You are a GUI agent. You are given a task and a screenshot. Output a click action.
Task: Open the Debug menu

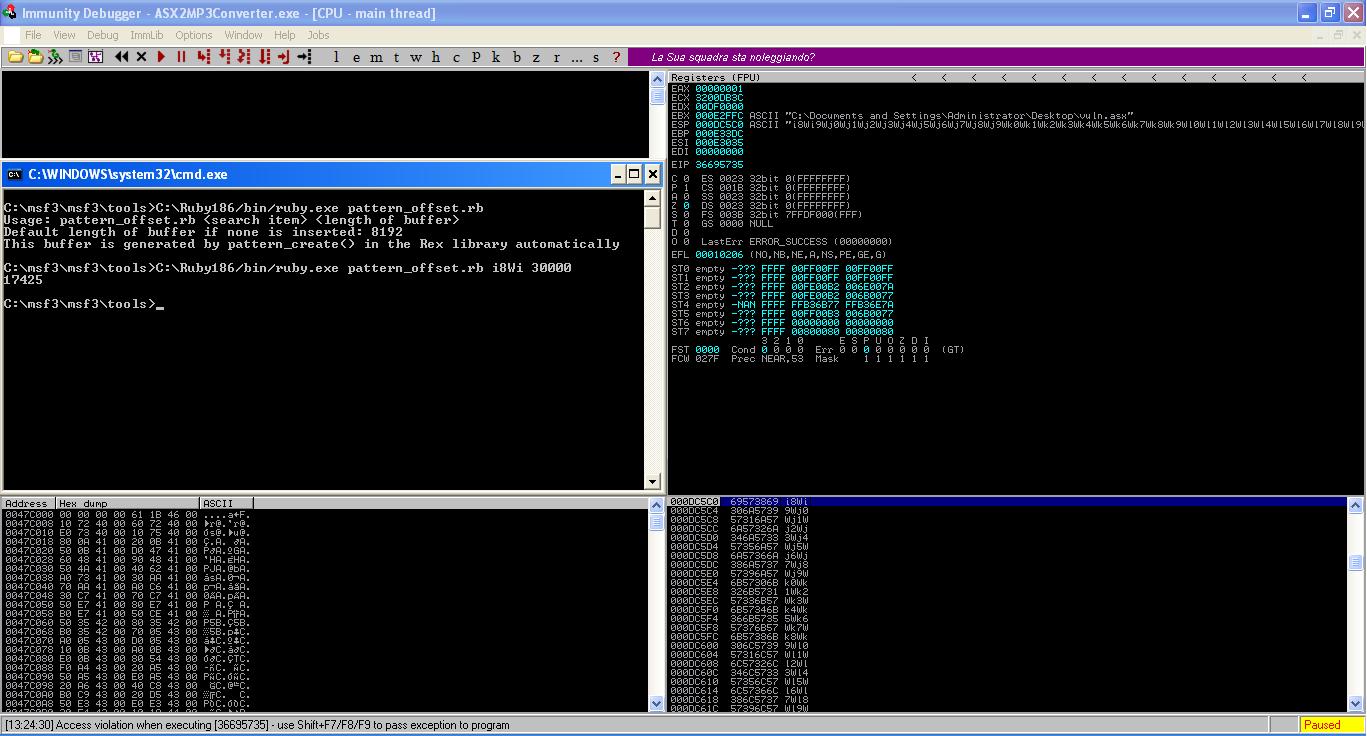[x=102, y=35]
